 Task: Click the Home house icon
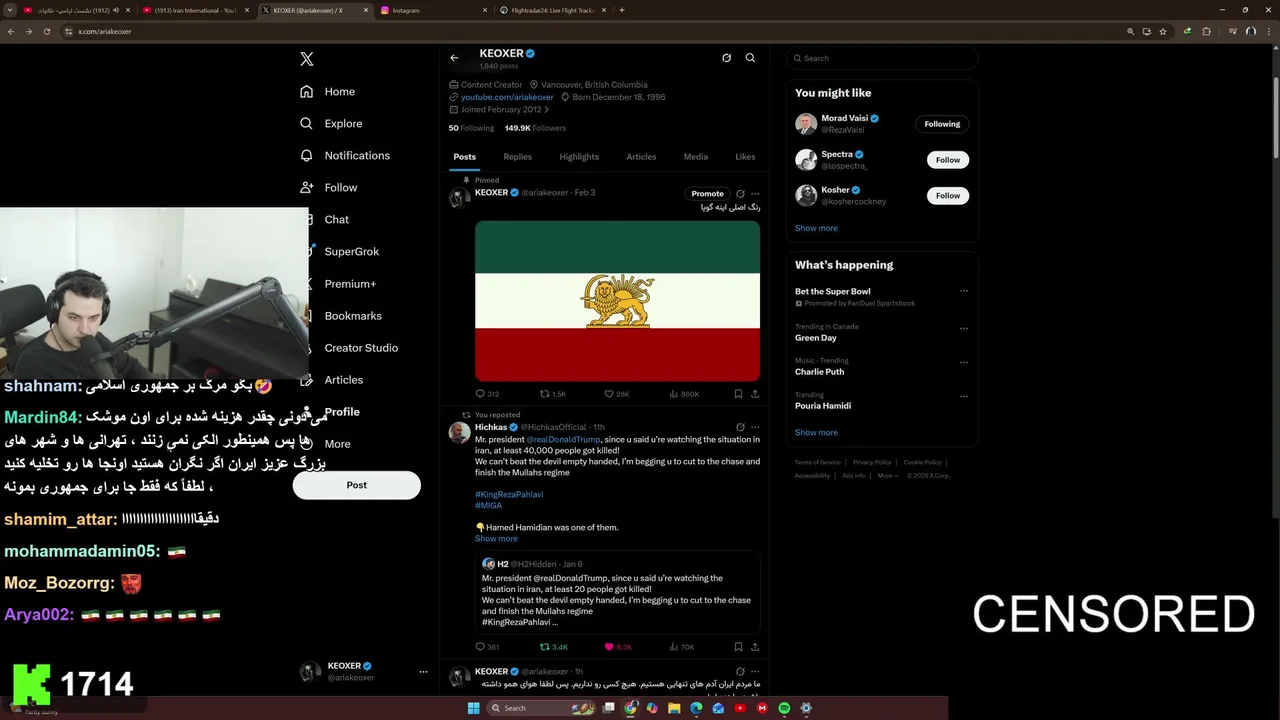tap(307, 91)
